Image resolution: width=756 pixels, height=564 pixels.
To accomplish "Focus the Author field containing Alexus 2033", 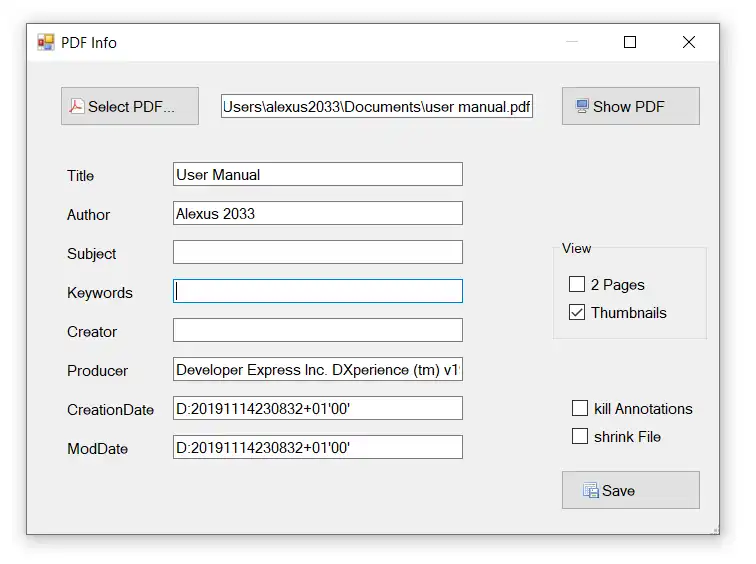I will [317, 213].
